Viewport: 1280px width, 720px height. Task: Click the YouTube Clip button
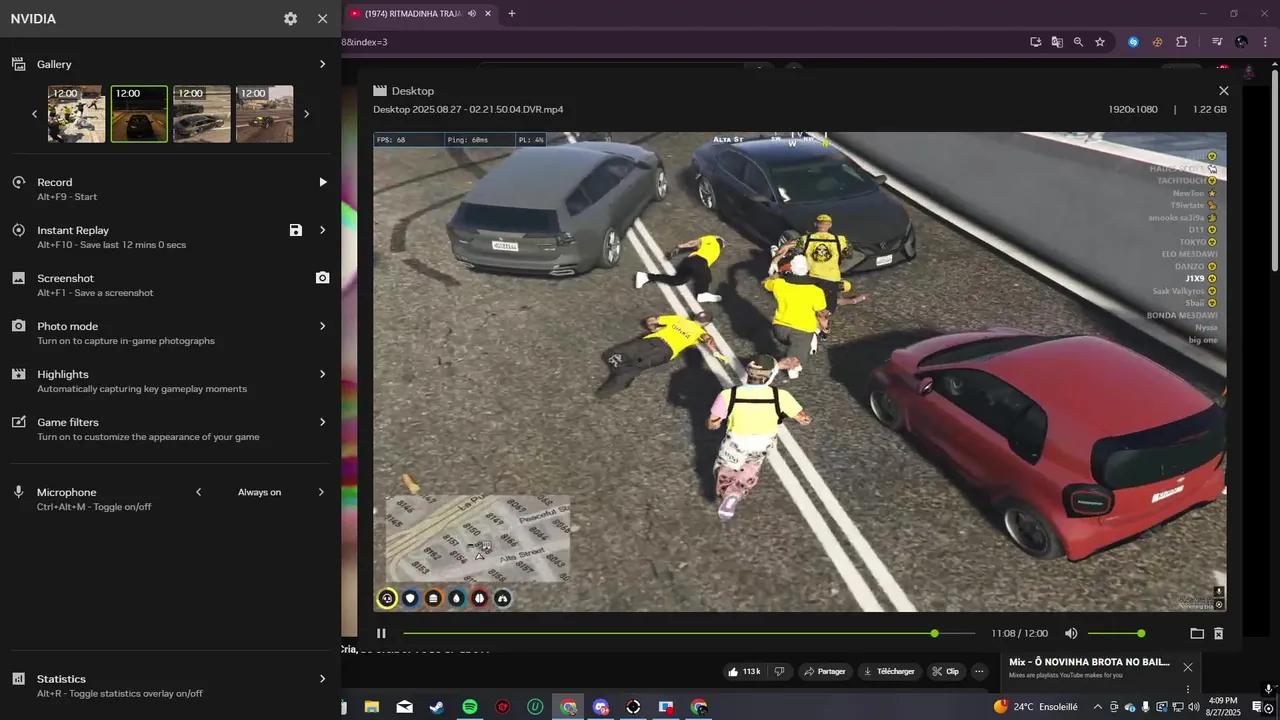(x=946, y=671)
